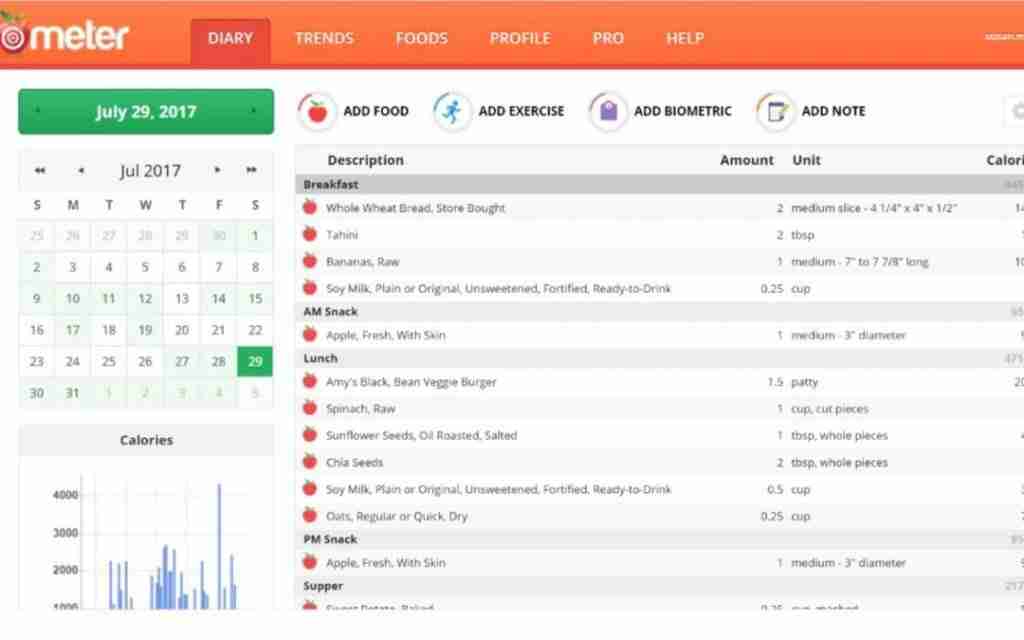Open the Help tab
This screenshot has width=1024, height=640.
(x=685, y=39)
